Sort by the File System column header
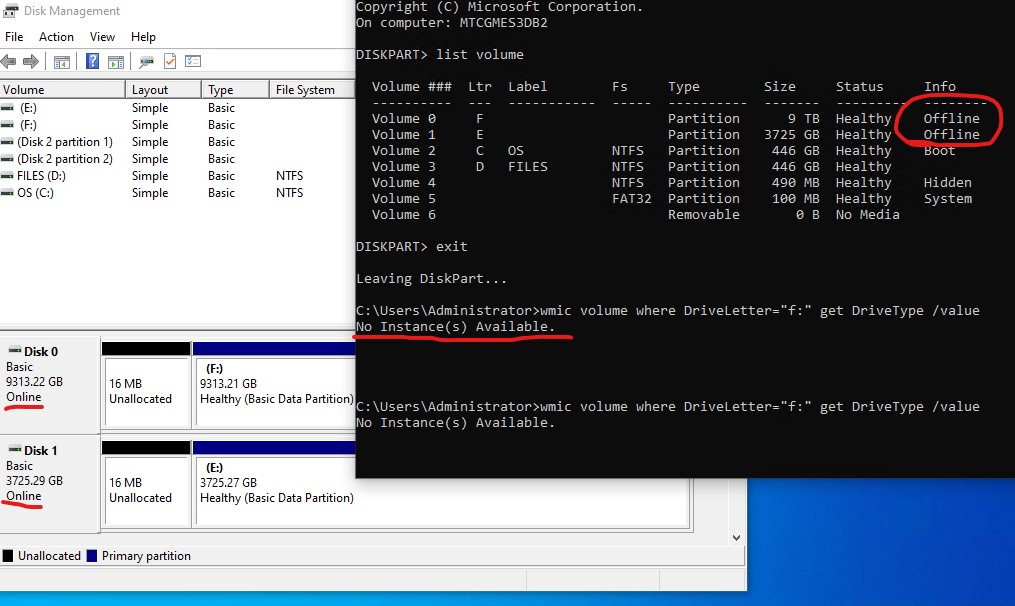 [x=312, y=89]
